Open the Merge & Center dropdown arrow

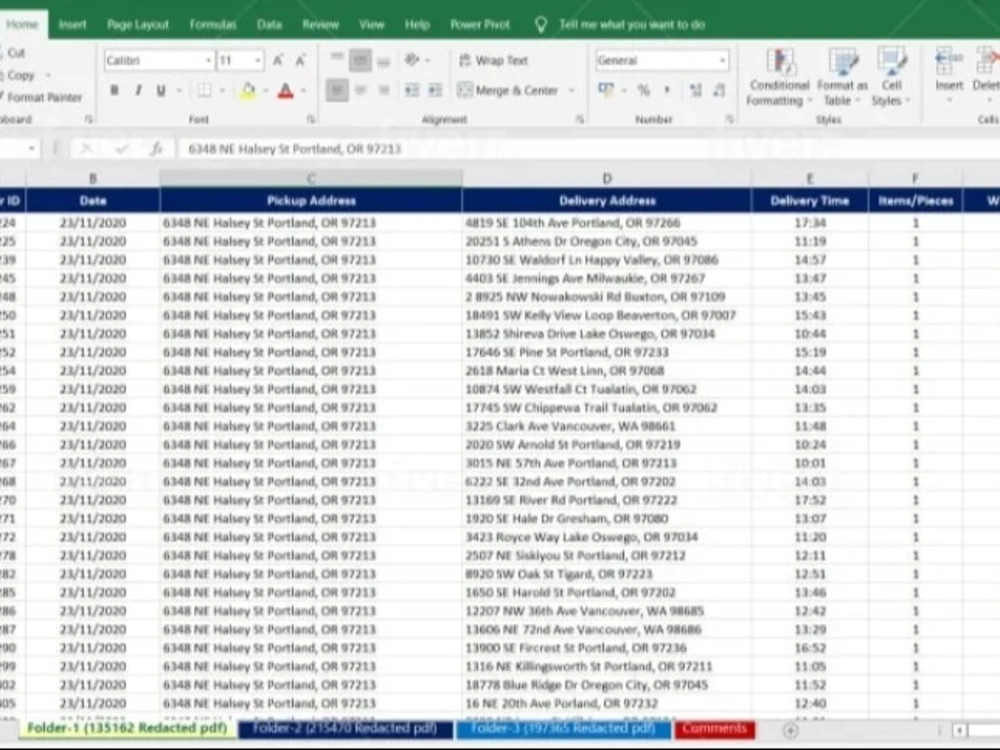(571, 91)
